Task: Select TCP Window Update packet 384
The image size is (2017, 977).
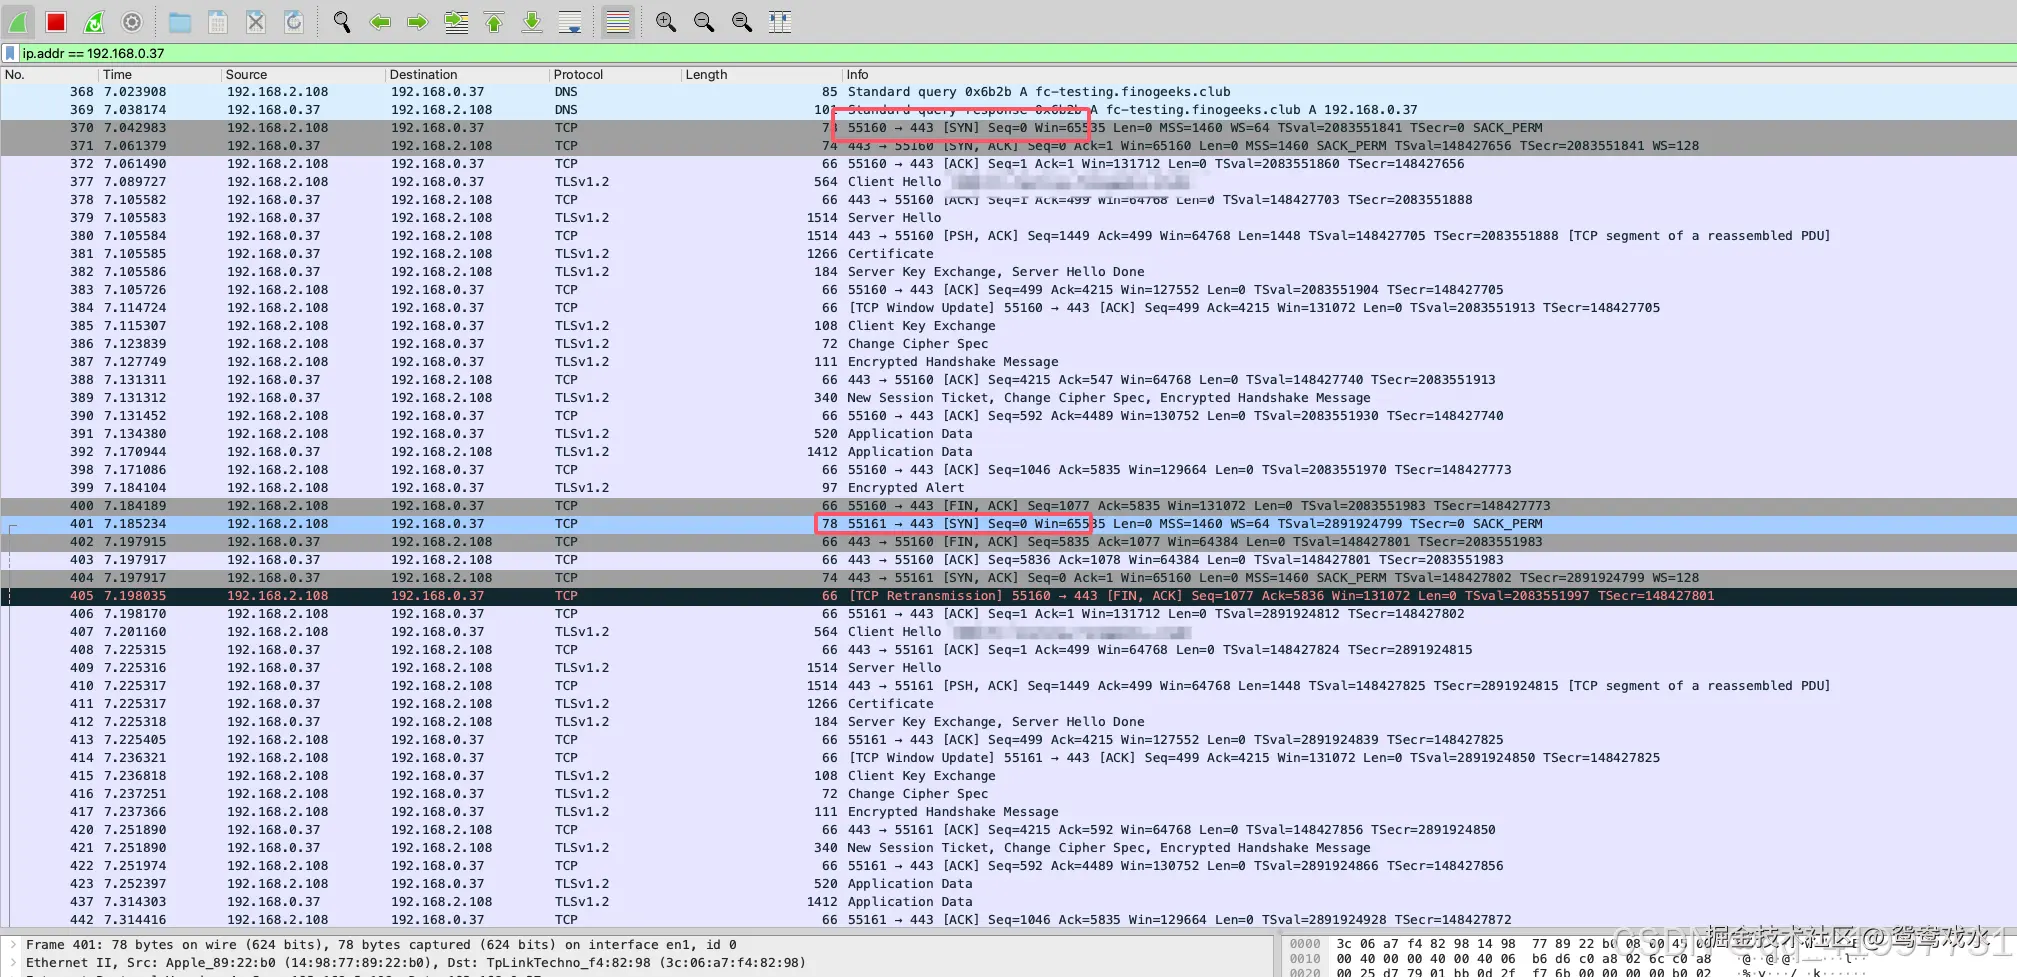Action: (1008, 308)
